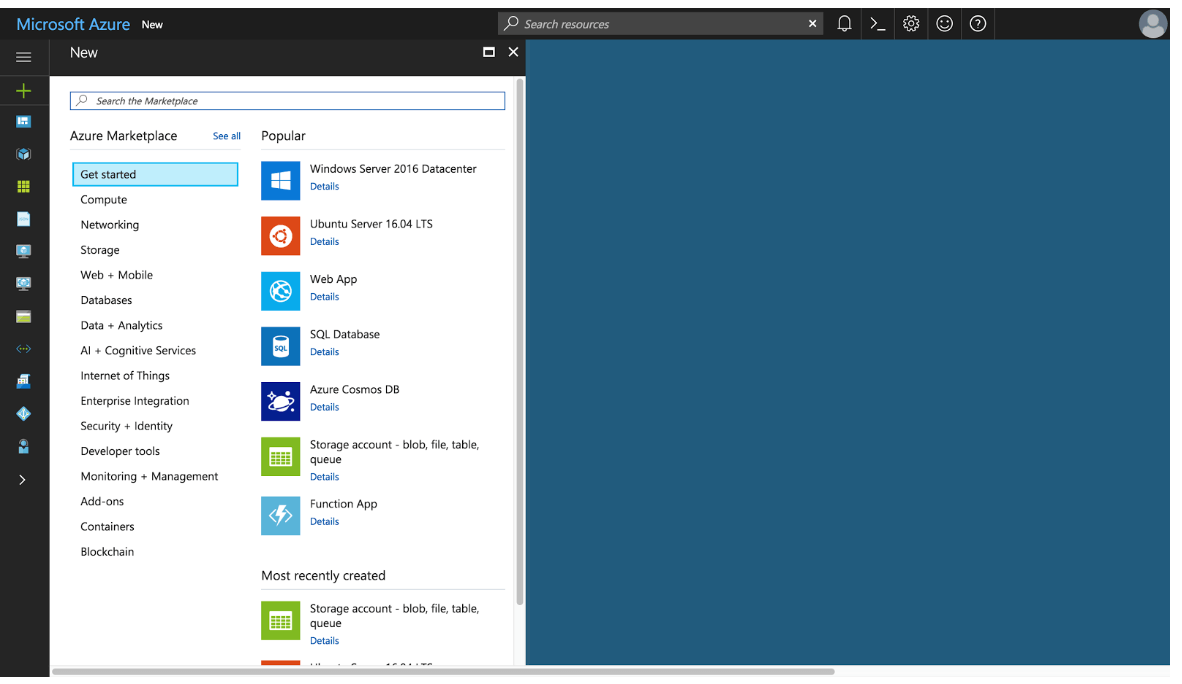The image size is (1182, 684).
Task: Click the SQL Database icon
Action: (x=280, y=346)
